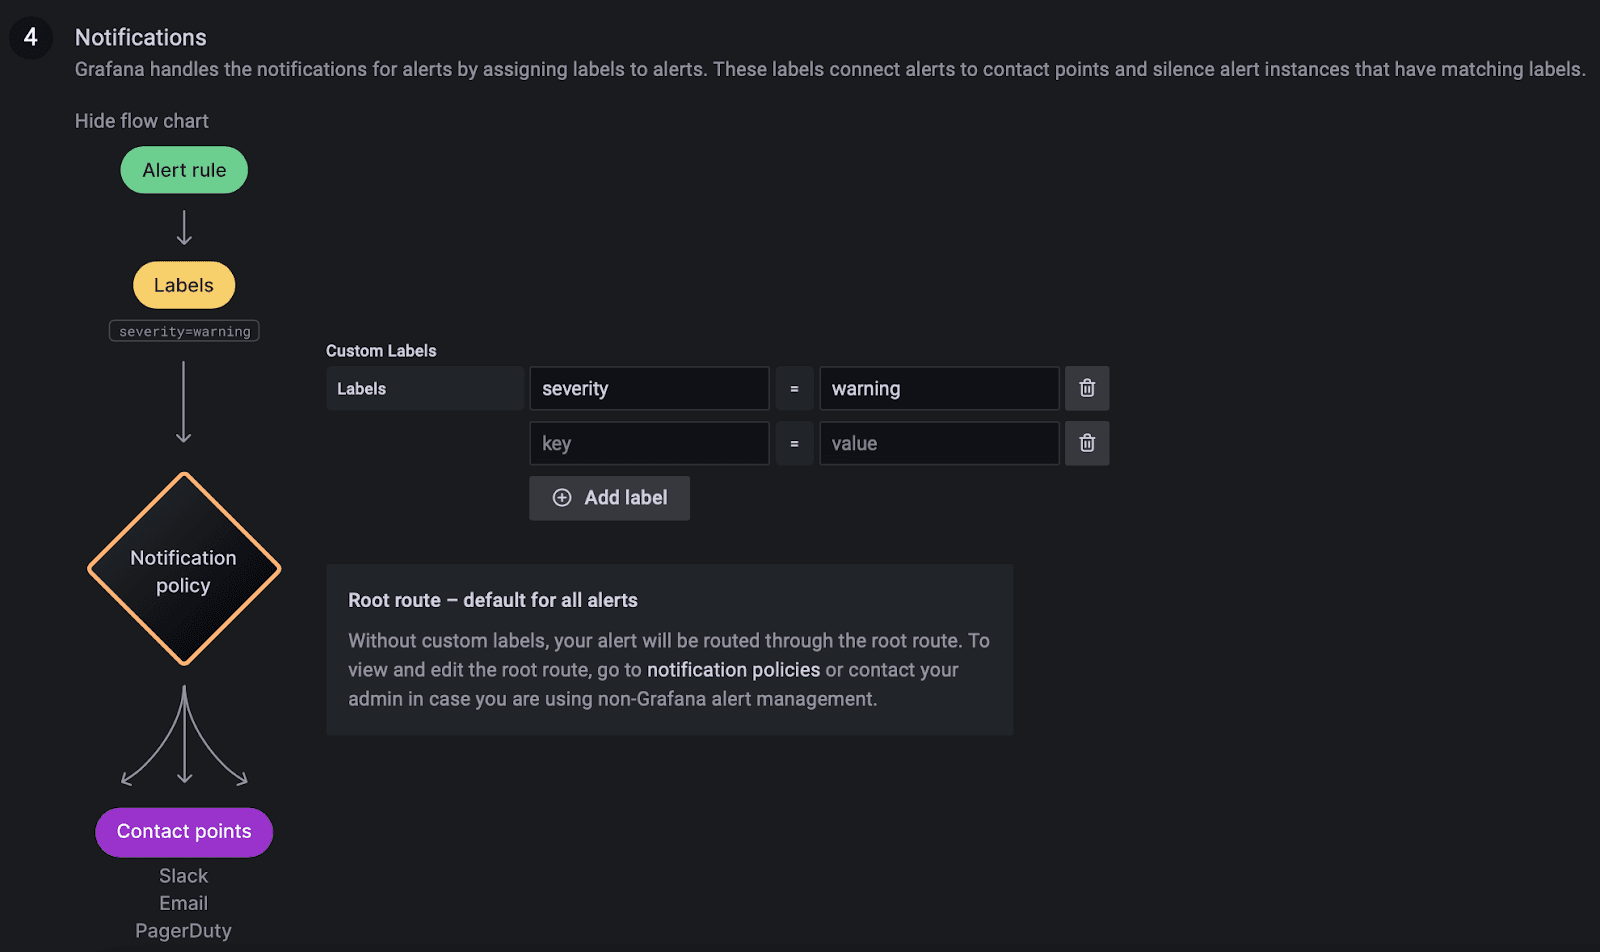Image resolution: width=1600 pixels, height=952 pixels.
Task: Click the severity=warning tag in flow chart
Action: [x=184, y=331]
